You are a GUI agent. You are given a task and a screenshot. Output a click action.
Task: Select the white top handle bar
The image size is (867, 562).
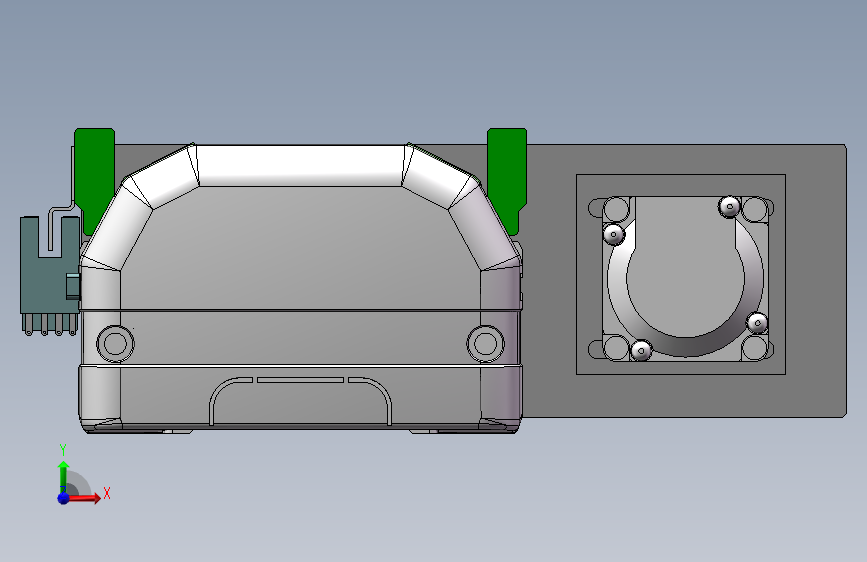tap(300, 165)
